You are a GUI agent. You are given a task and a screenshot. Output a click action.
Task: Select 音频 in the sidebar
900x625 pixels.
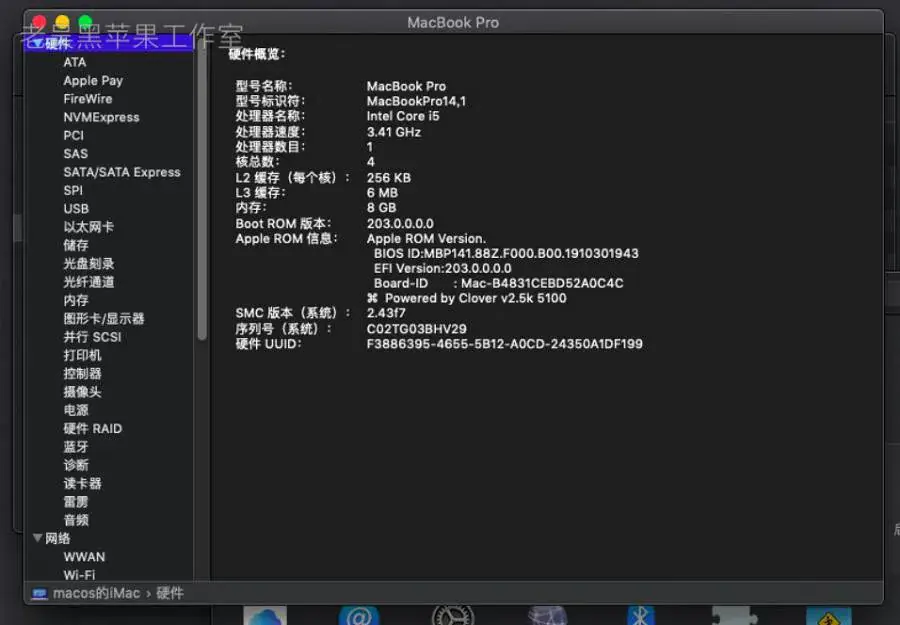76,520
